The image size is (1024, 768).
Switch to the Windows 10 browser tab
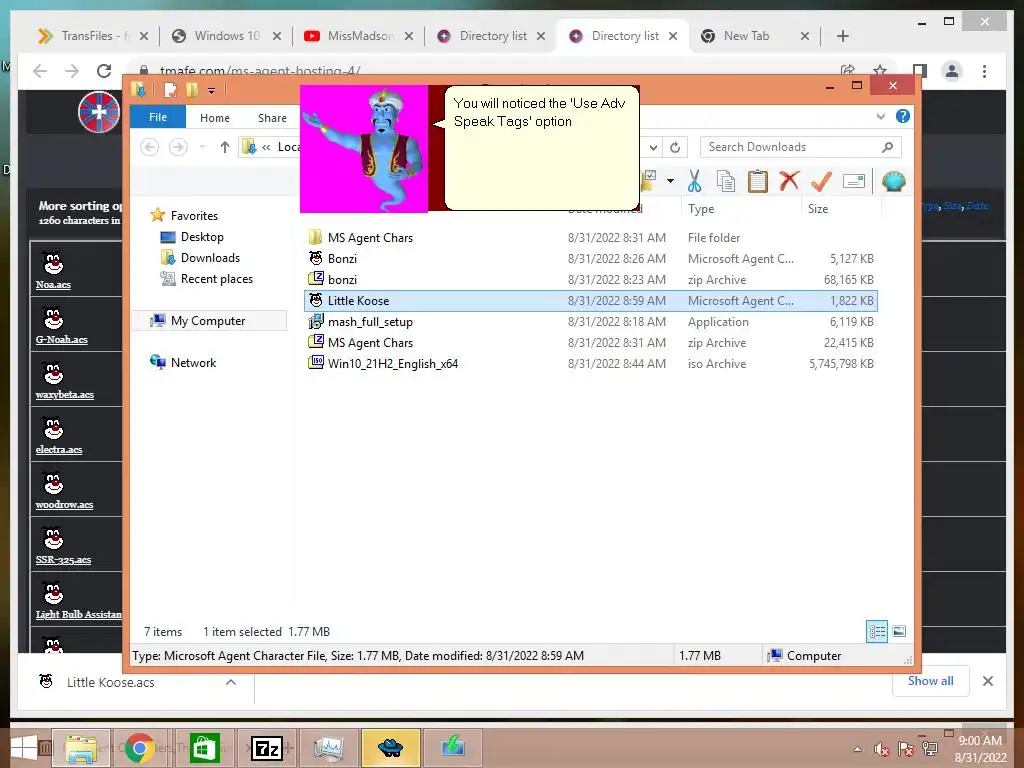click(226, 36)
